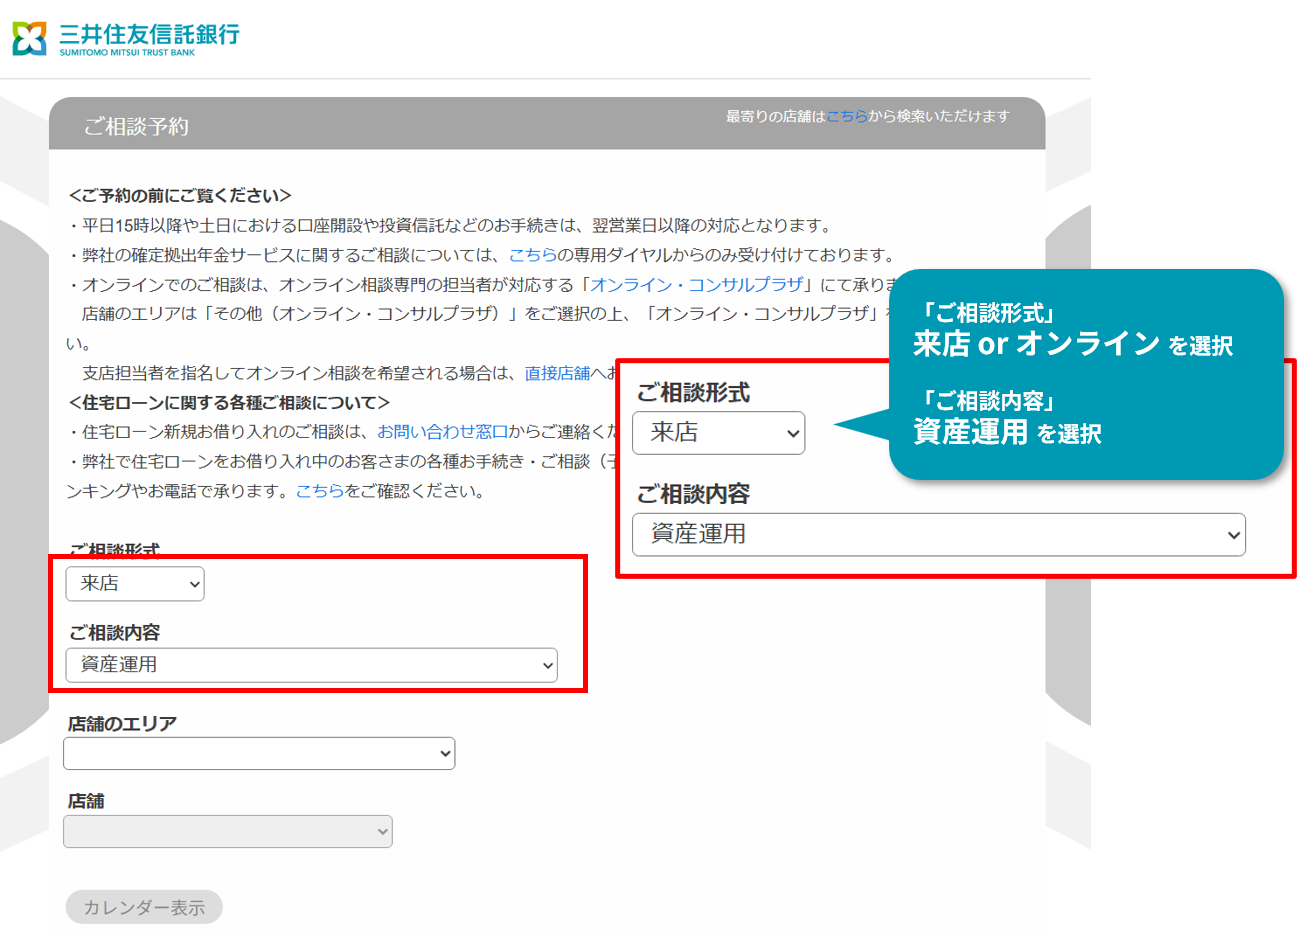Follow the オンライン・コンサルプラザ link
The width and height of the screenshot is (1297, 937).
click(696, 285)
